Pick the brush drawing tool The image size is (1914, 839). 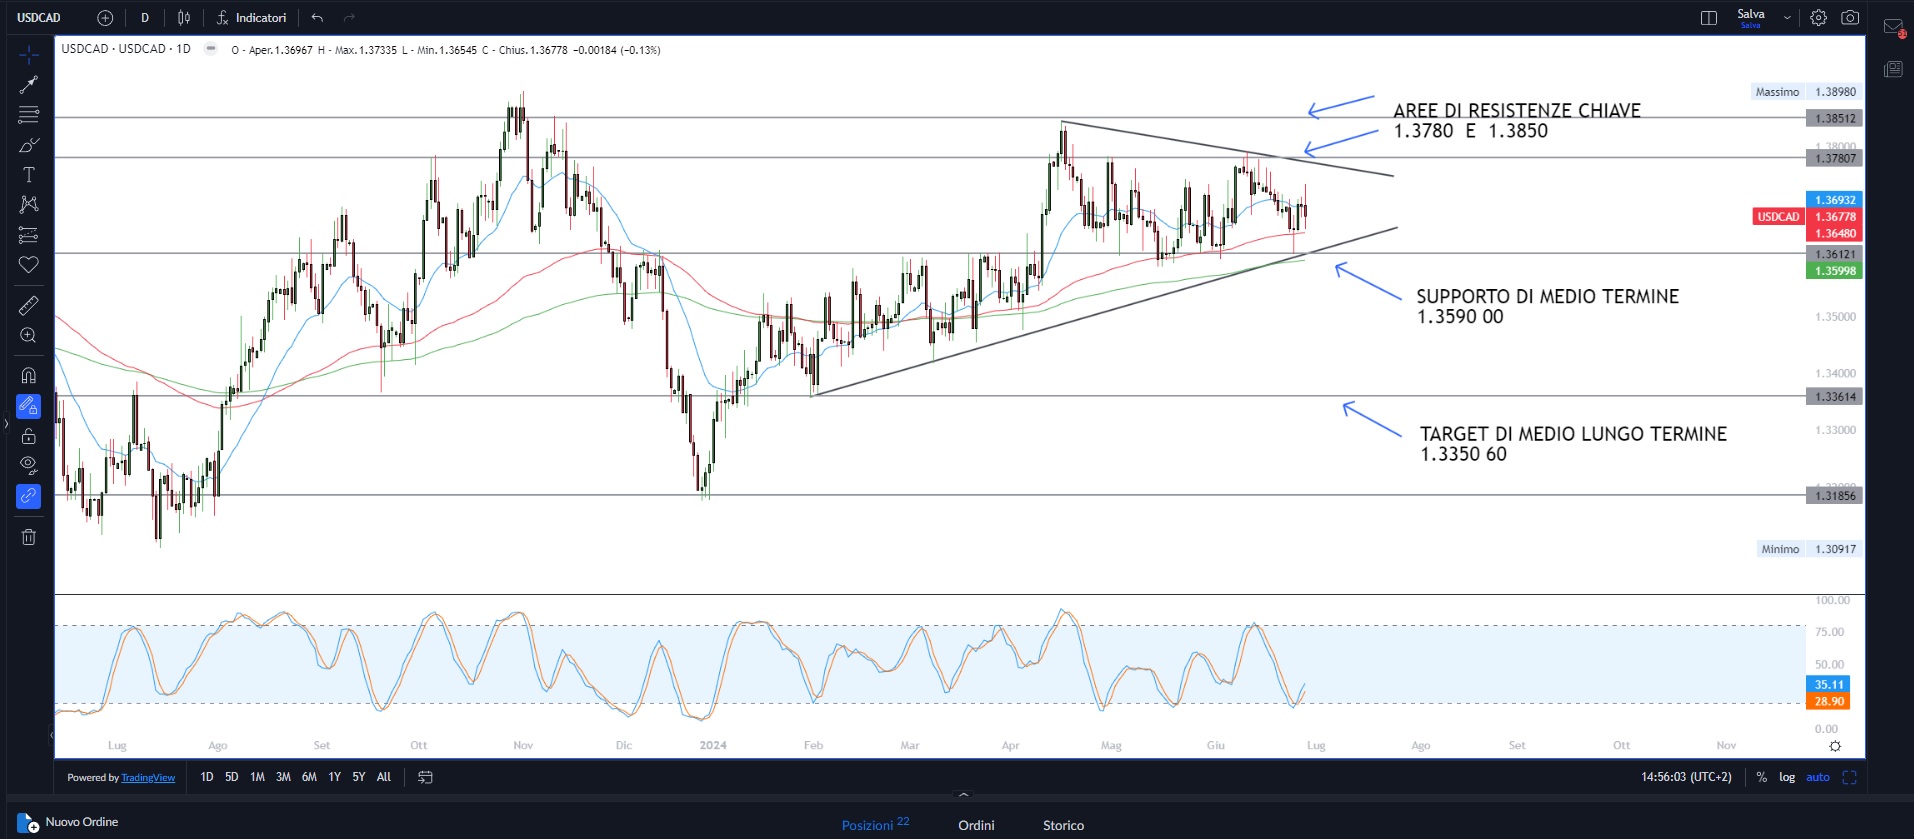(28, 145)
